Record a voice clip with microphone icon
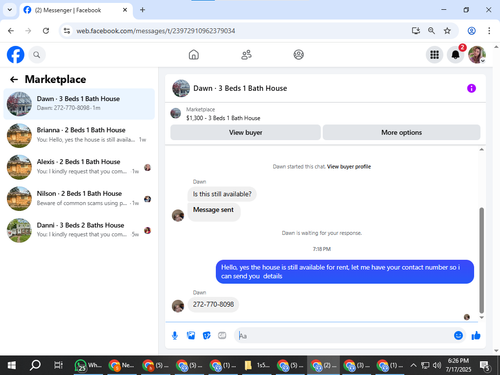Image resolution: width=500 pixels, height=375 pixels. tap(175, 336)
